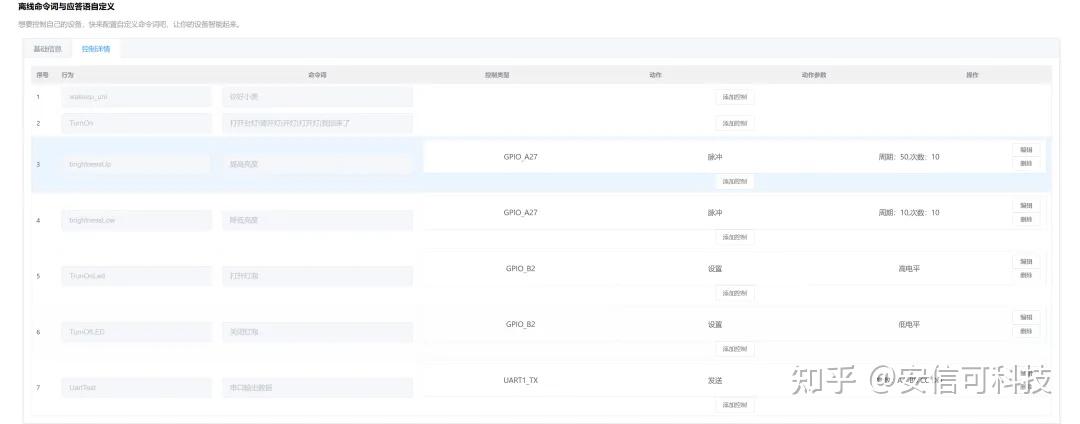Click the 周期:50,次数:10 parameter text

coord(908,157)
